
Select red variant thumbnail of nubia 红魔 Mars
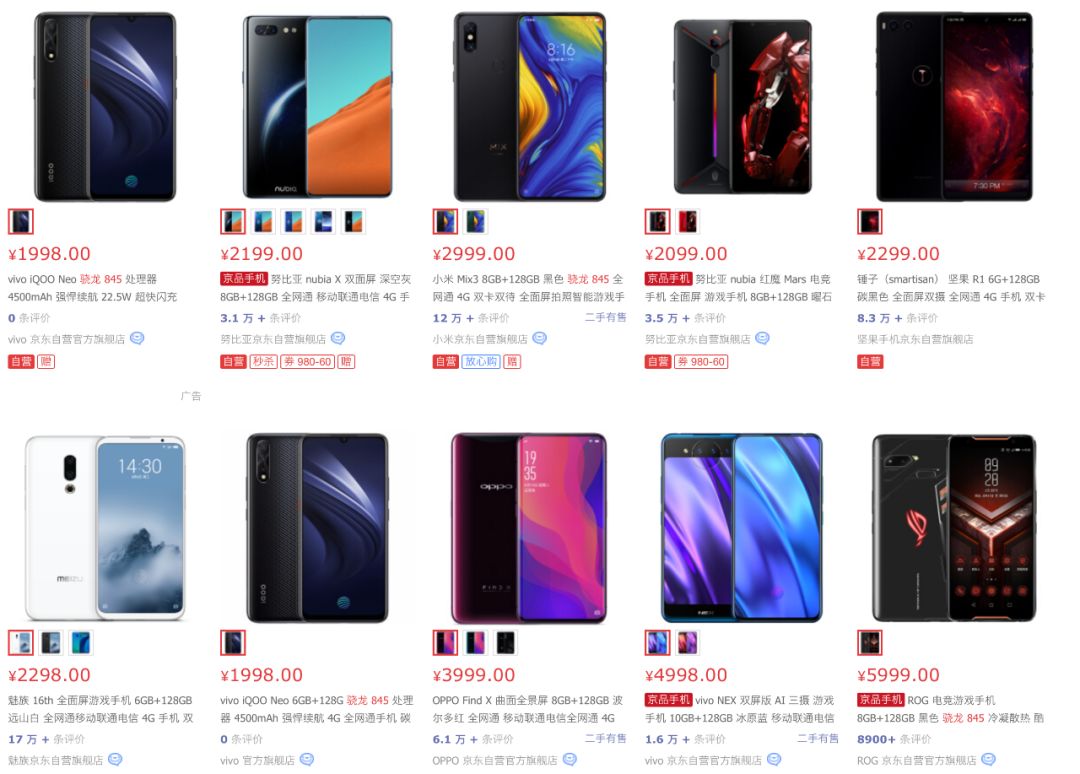tap(687, 222)
